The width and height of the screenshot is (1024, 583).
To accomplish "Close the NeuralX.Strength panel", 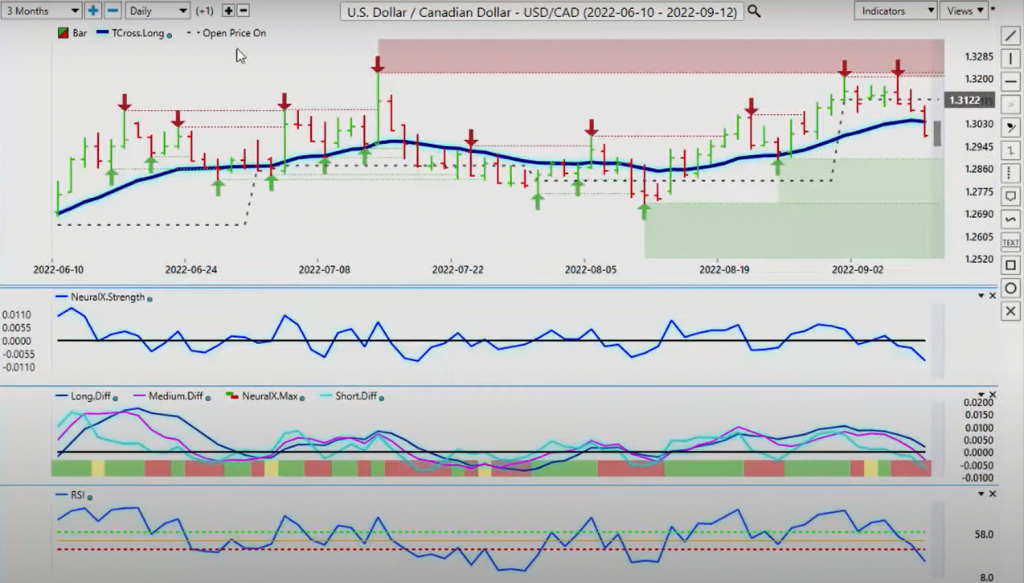I will pyautogui.click(x=993, y=296).
